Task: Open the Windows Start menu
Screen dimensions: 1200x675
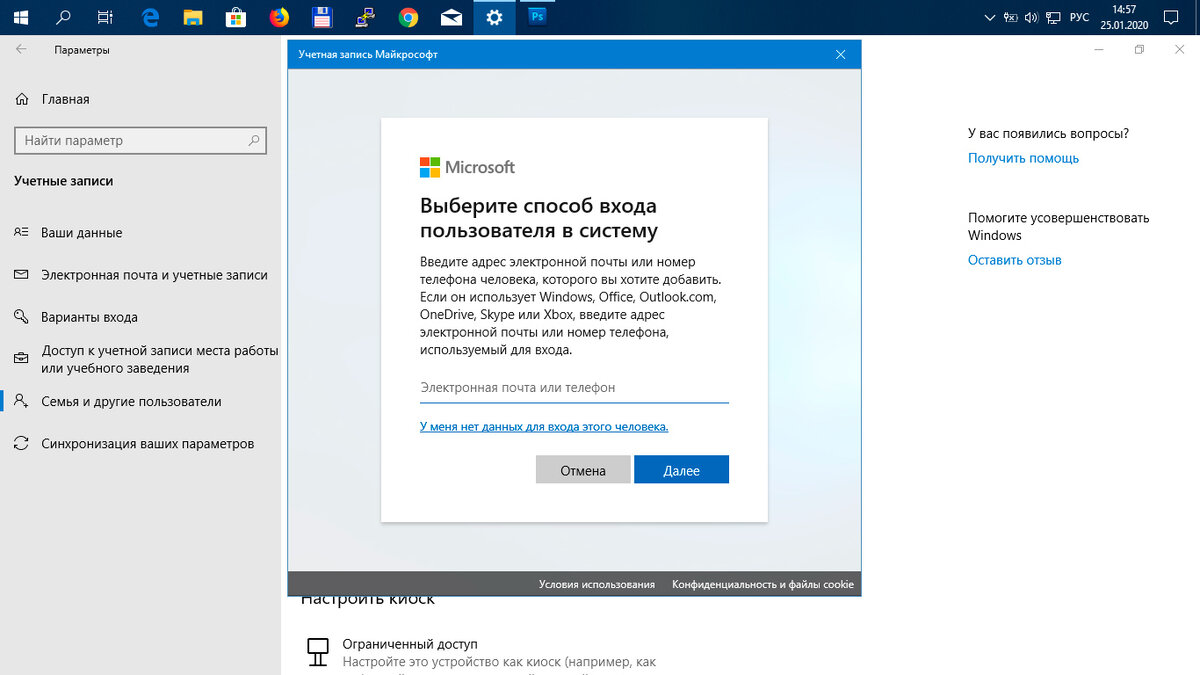Action: coord(20,17)
